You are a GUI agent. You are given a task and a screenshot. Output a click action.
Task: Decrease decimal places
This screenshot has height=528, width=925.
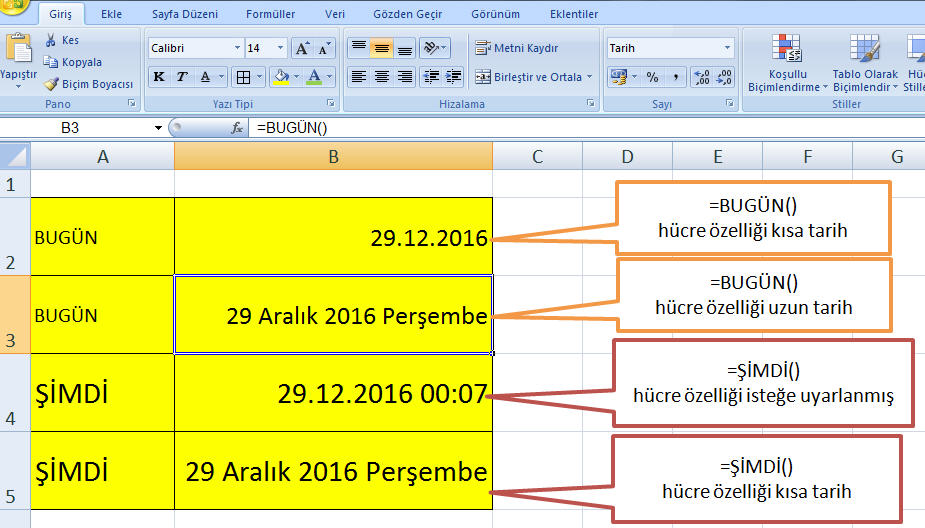(x=724, y=77)
